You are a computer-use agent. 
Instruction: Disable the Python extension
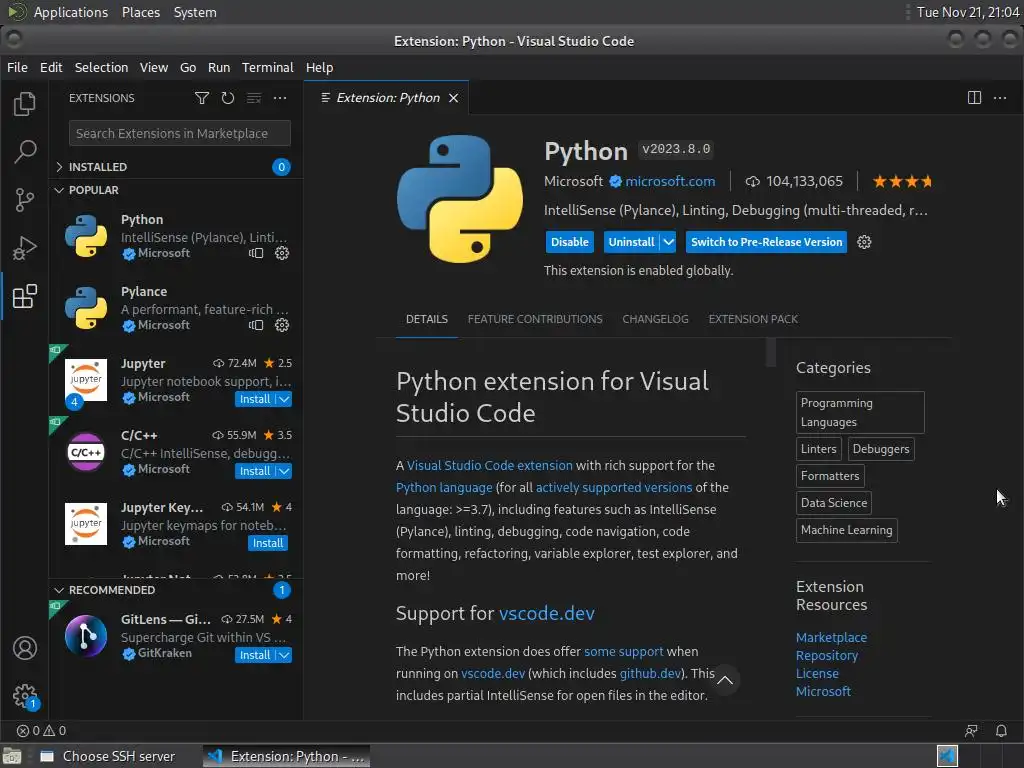569,242
